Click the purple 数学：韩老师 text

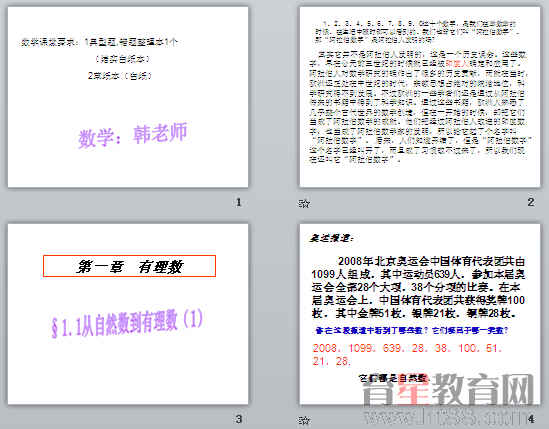pyautogui.click(x=133, y=135)
